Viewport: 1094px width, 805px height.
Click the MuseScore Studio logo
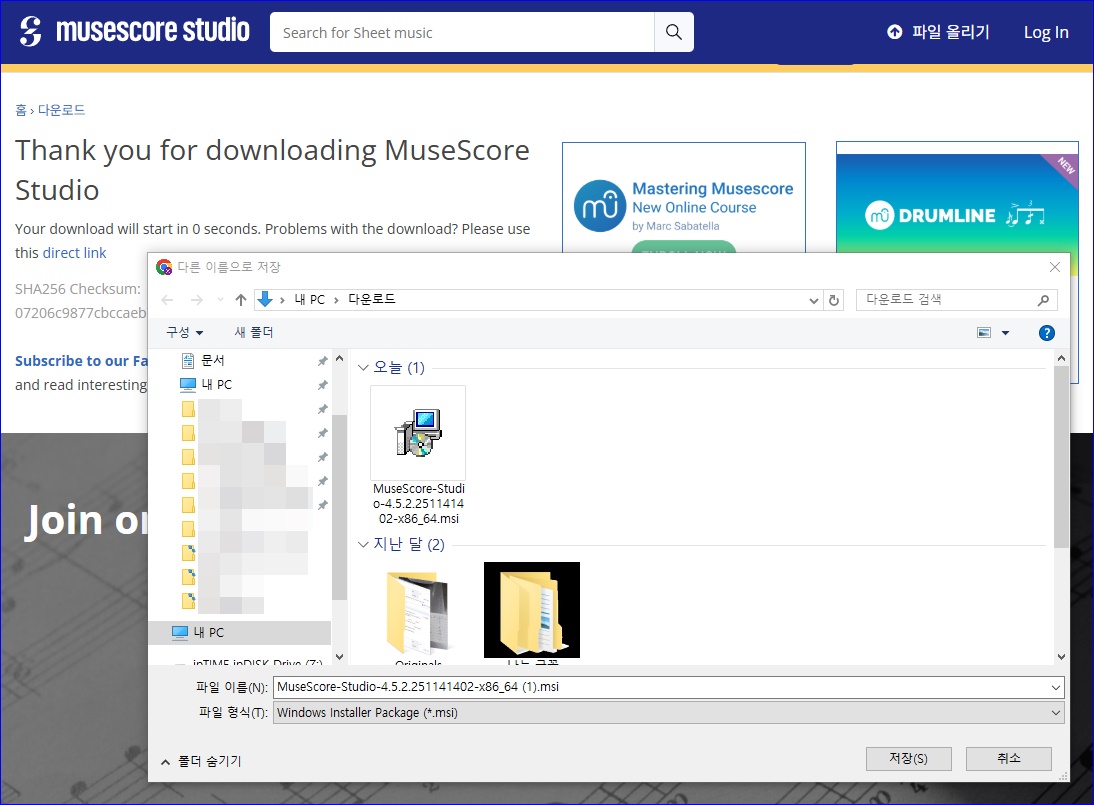134,31
